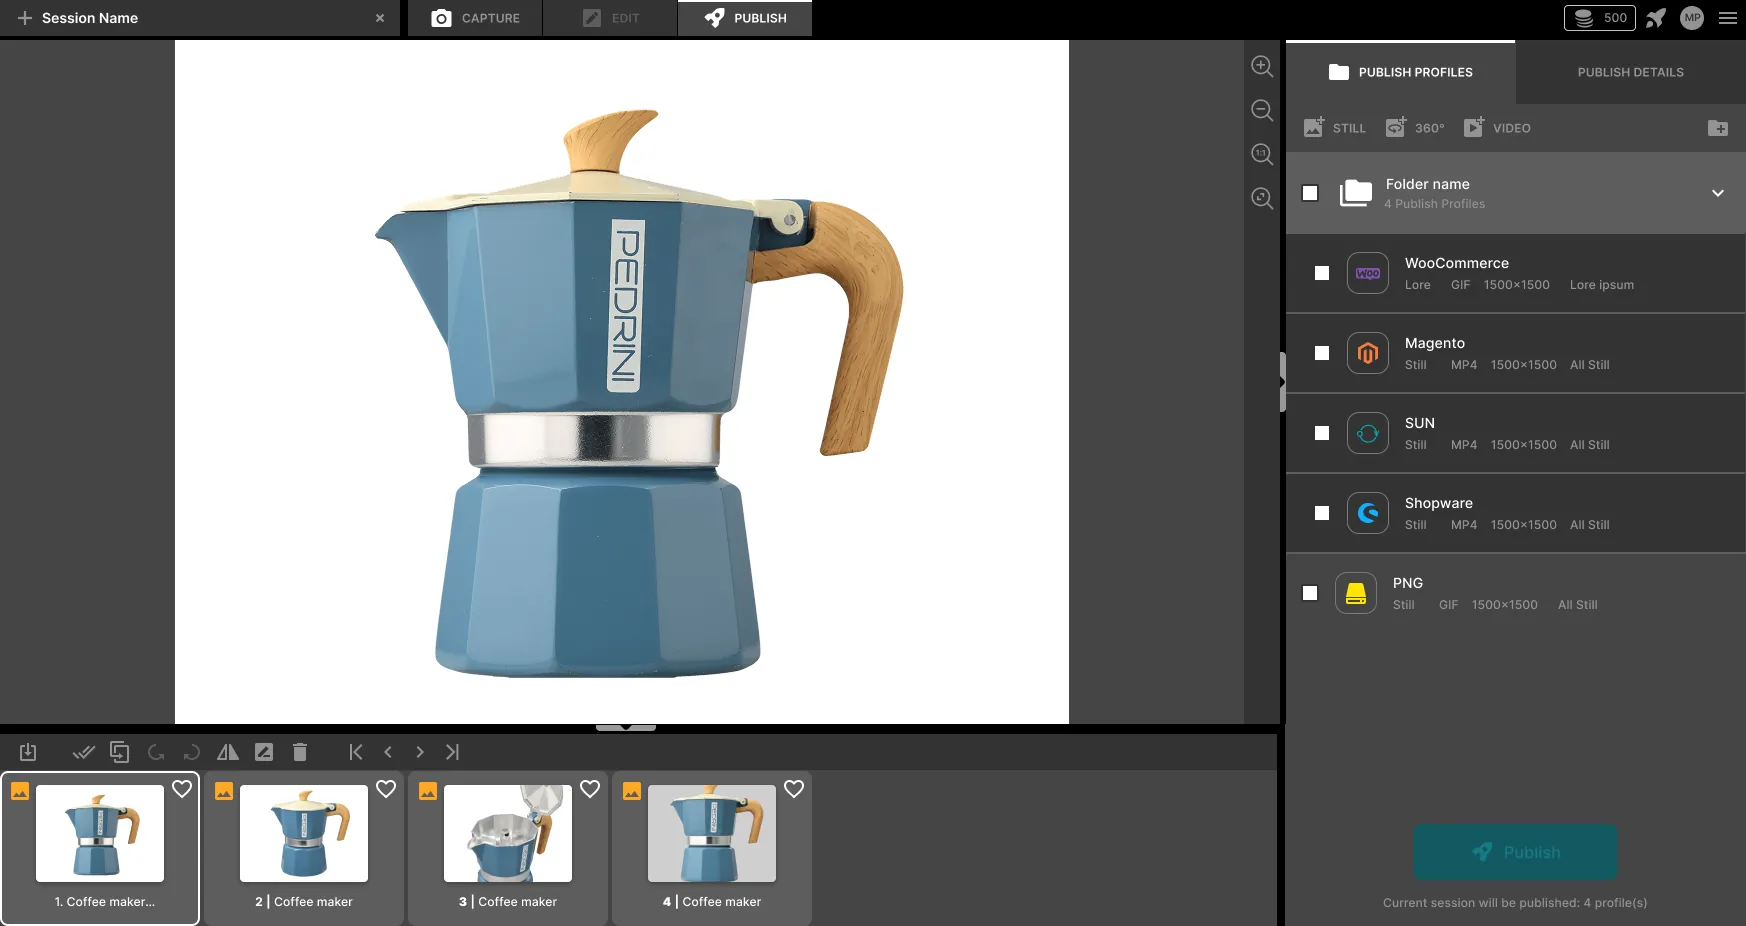Click the zoom in magnifier icon
This screenshot has height=926, width=1746.
click(x=1262, y=66)
